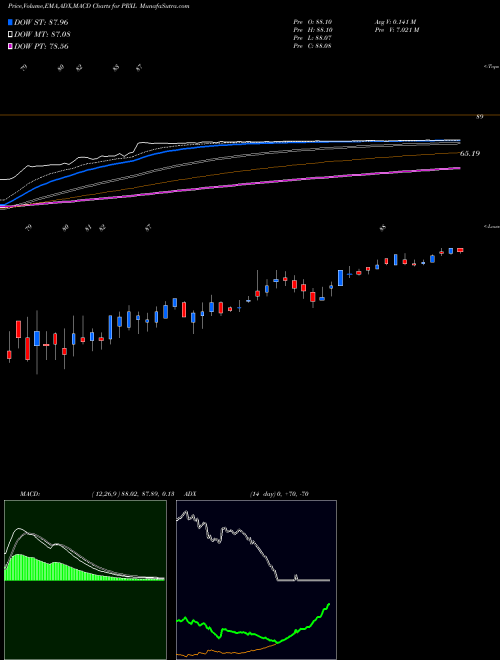Click the 65.19 moving average label
The width and height of the screenshot is (500, 660).
click(x=470, y=154)
